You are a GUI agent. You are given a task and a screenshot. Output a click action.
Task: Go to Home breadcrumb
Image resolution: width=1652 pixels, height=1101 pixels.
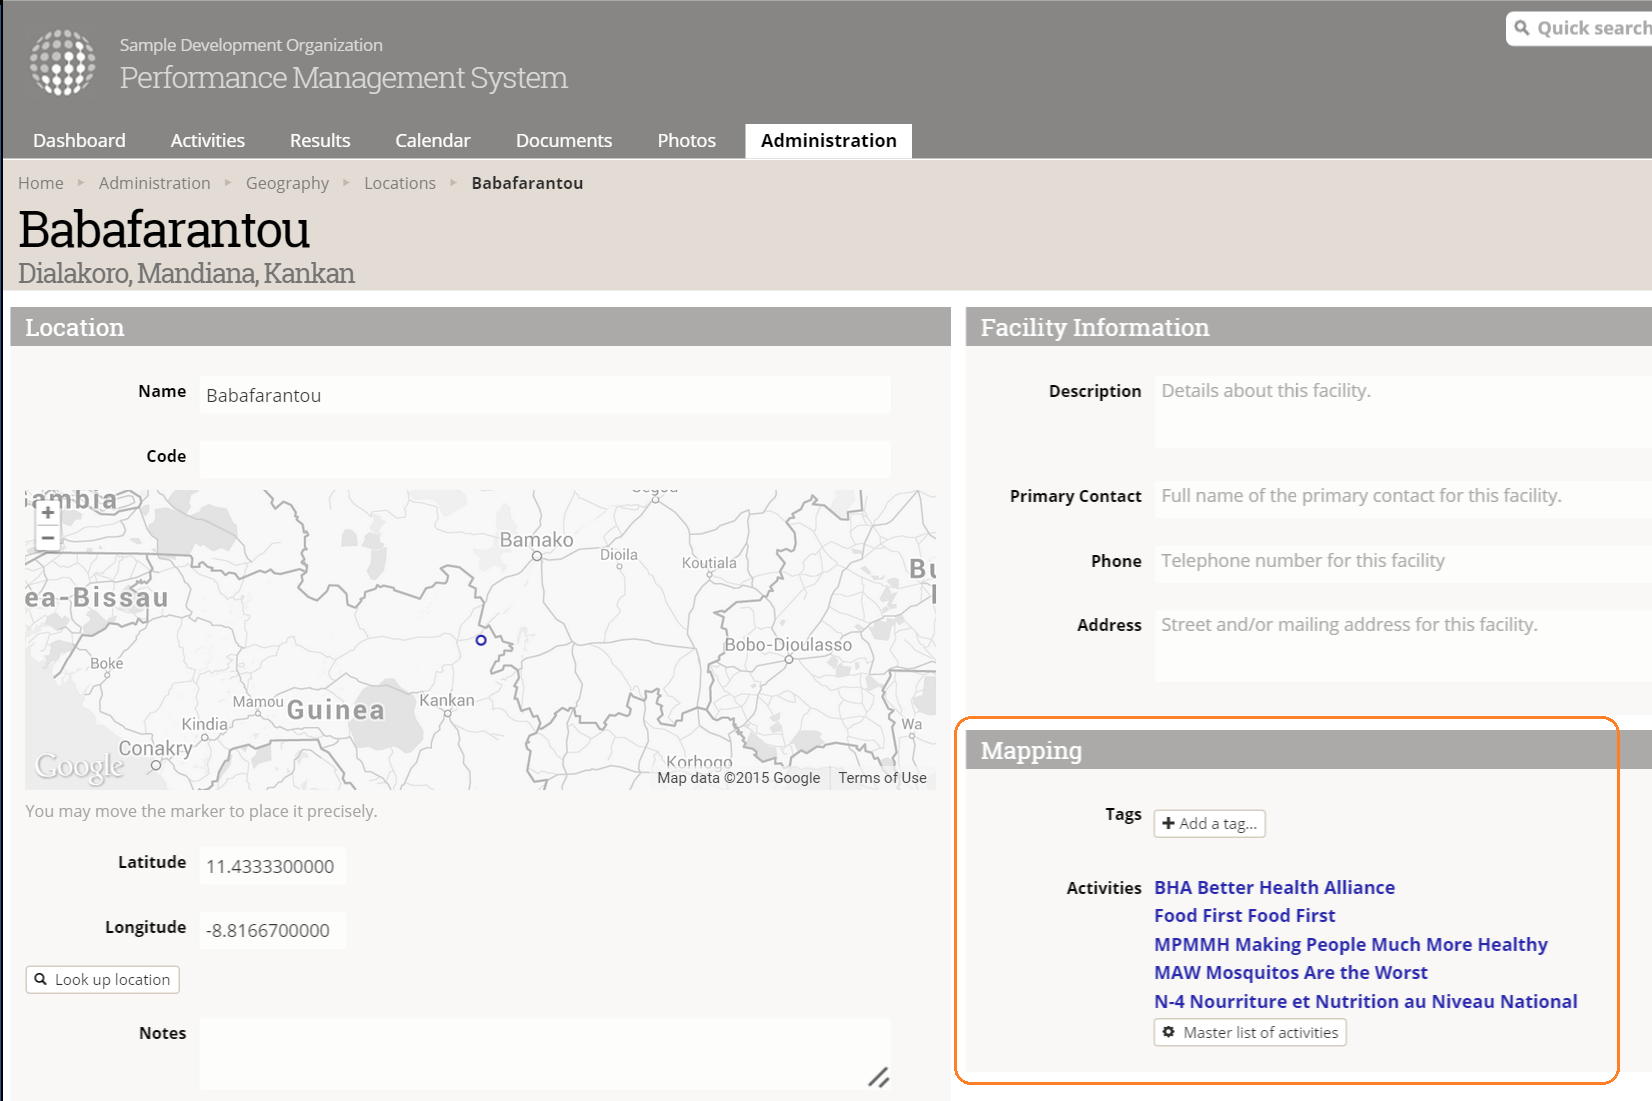pyautogui.click(x=40, y=183)
